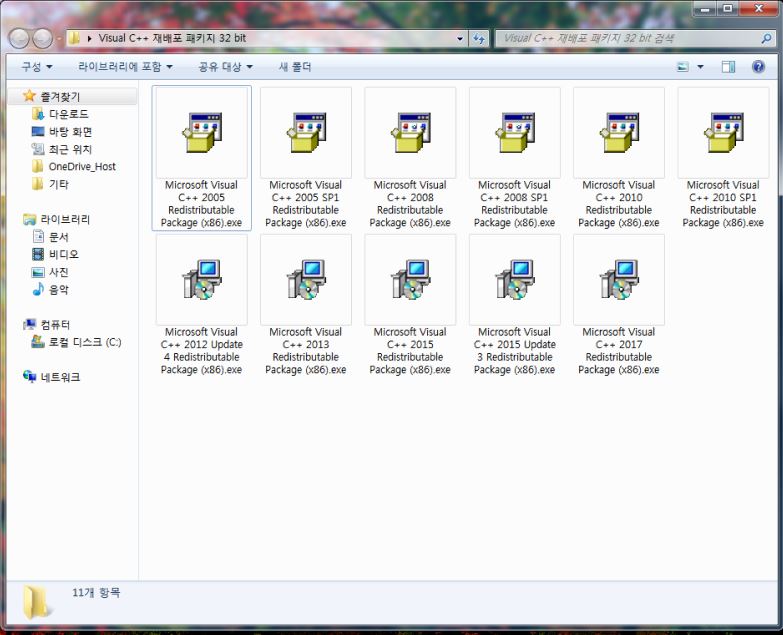Select Visual C++ 2015 Update 3 installer icon
This screenshot has height=635, width=783.
tap(515, 280)
